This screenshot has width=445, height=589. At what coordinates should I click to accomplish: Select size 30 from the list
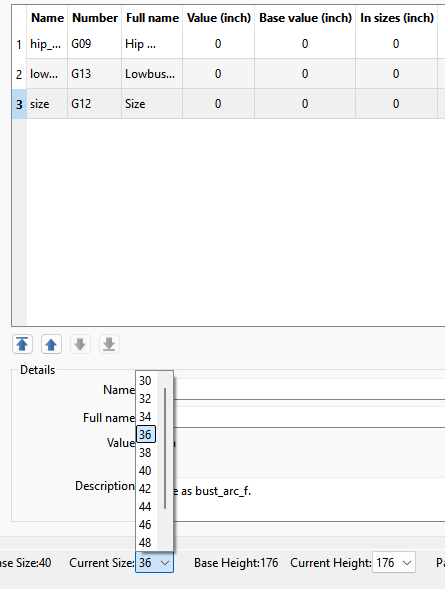pos(146,381)
